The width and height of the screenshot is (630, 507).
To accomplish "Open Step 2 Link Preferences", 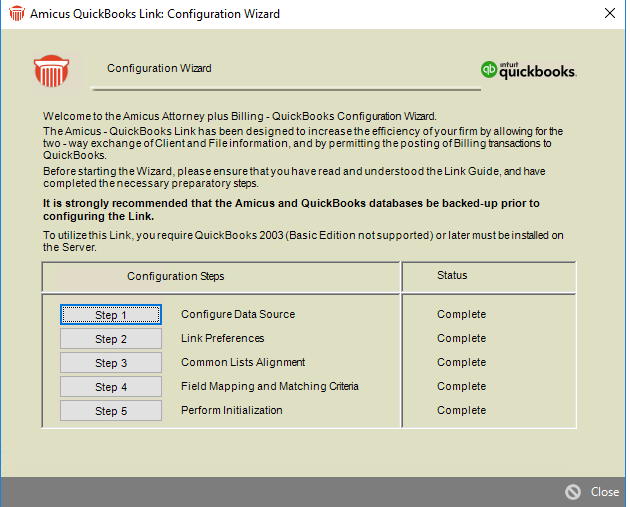I will pos(111,339).
